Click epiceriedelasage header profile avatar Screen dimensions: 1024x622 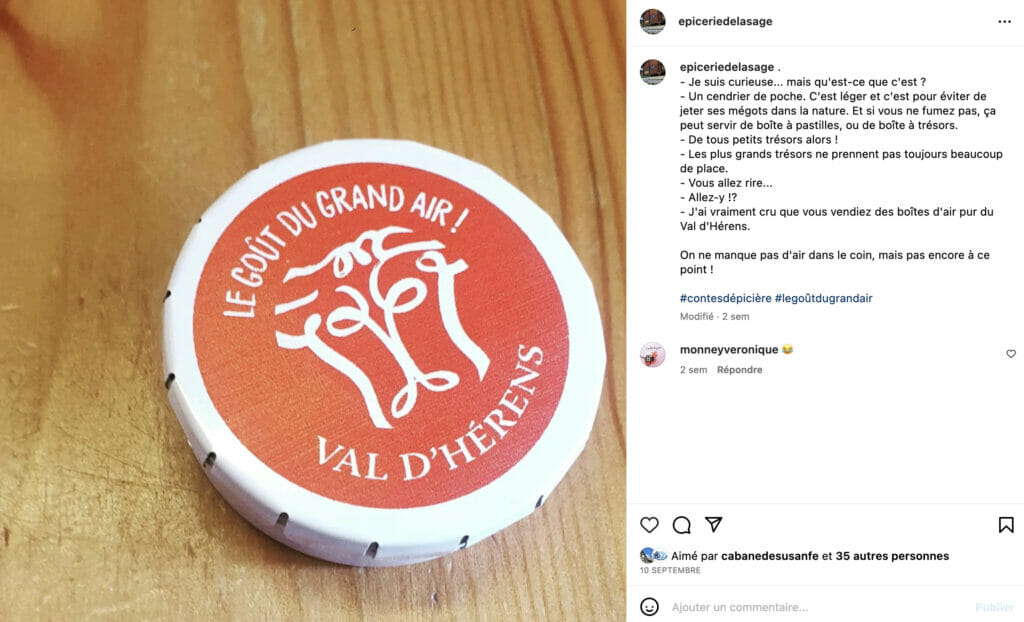pyautogui.click(x=652, y=22)
